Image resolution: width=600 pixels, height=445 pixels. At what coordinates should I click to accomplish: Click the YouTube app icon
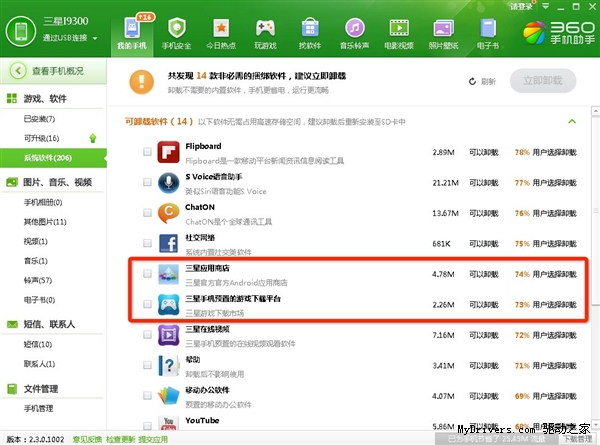[168, 423]
